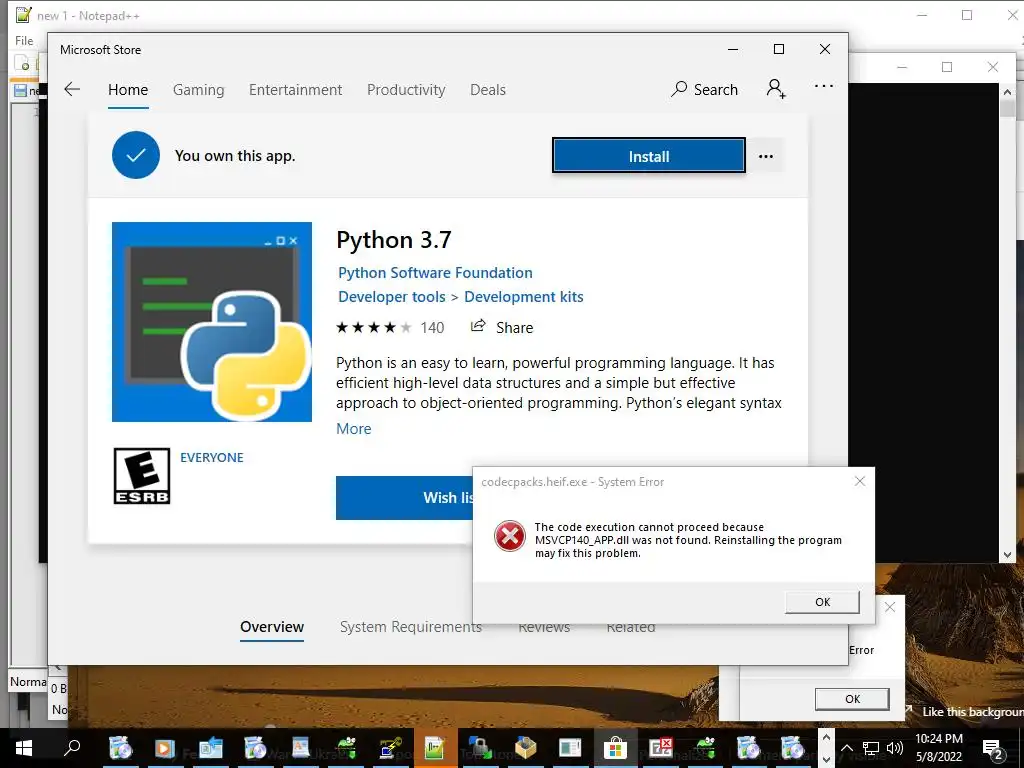The height and width of the screenshot is (768, 1024).
Task: Open the notification action center
Action: pos(993,748)
